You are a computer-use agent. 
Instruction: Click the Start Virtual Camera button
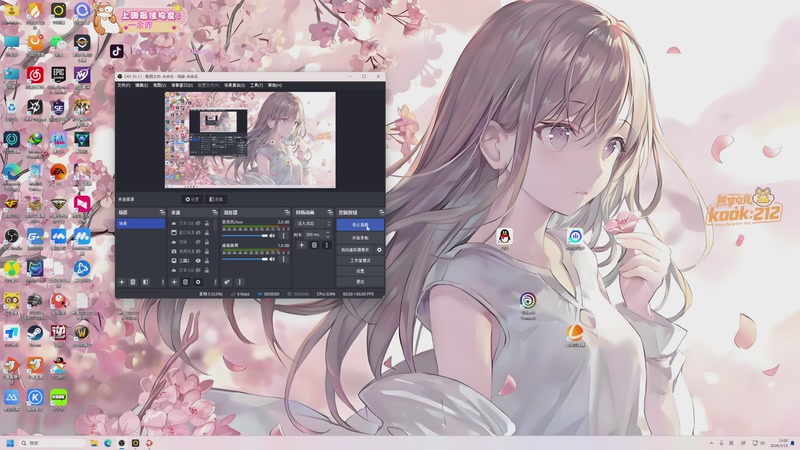point(355,250)
